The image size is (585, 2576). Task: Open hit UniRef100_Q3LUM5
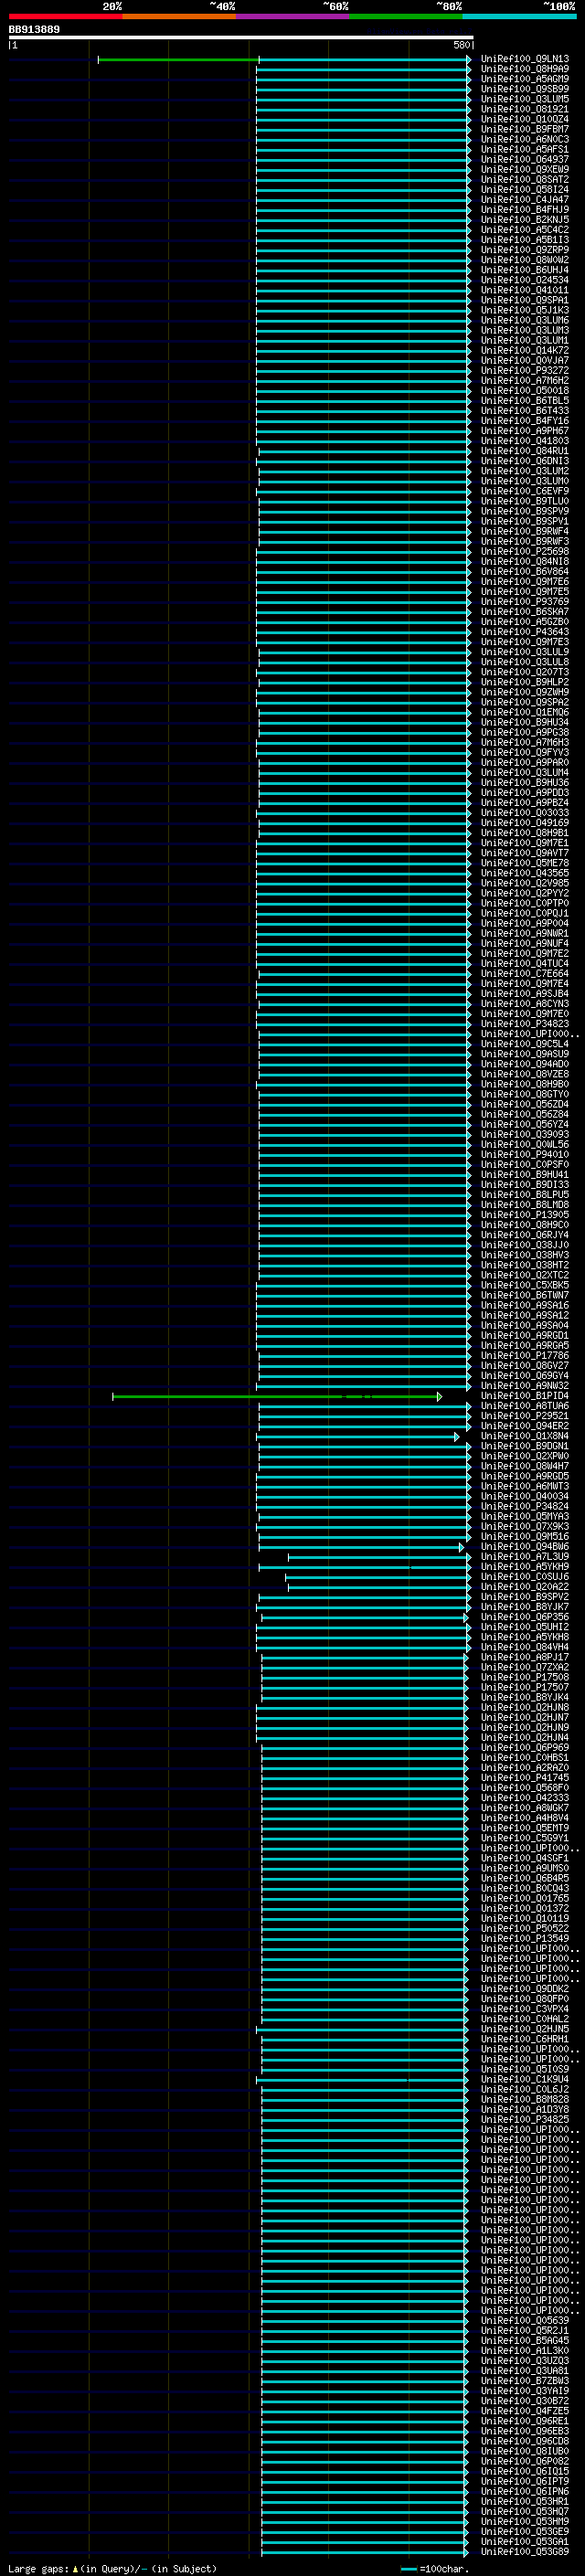pyautogui.click(x=524, y=99)
